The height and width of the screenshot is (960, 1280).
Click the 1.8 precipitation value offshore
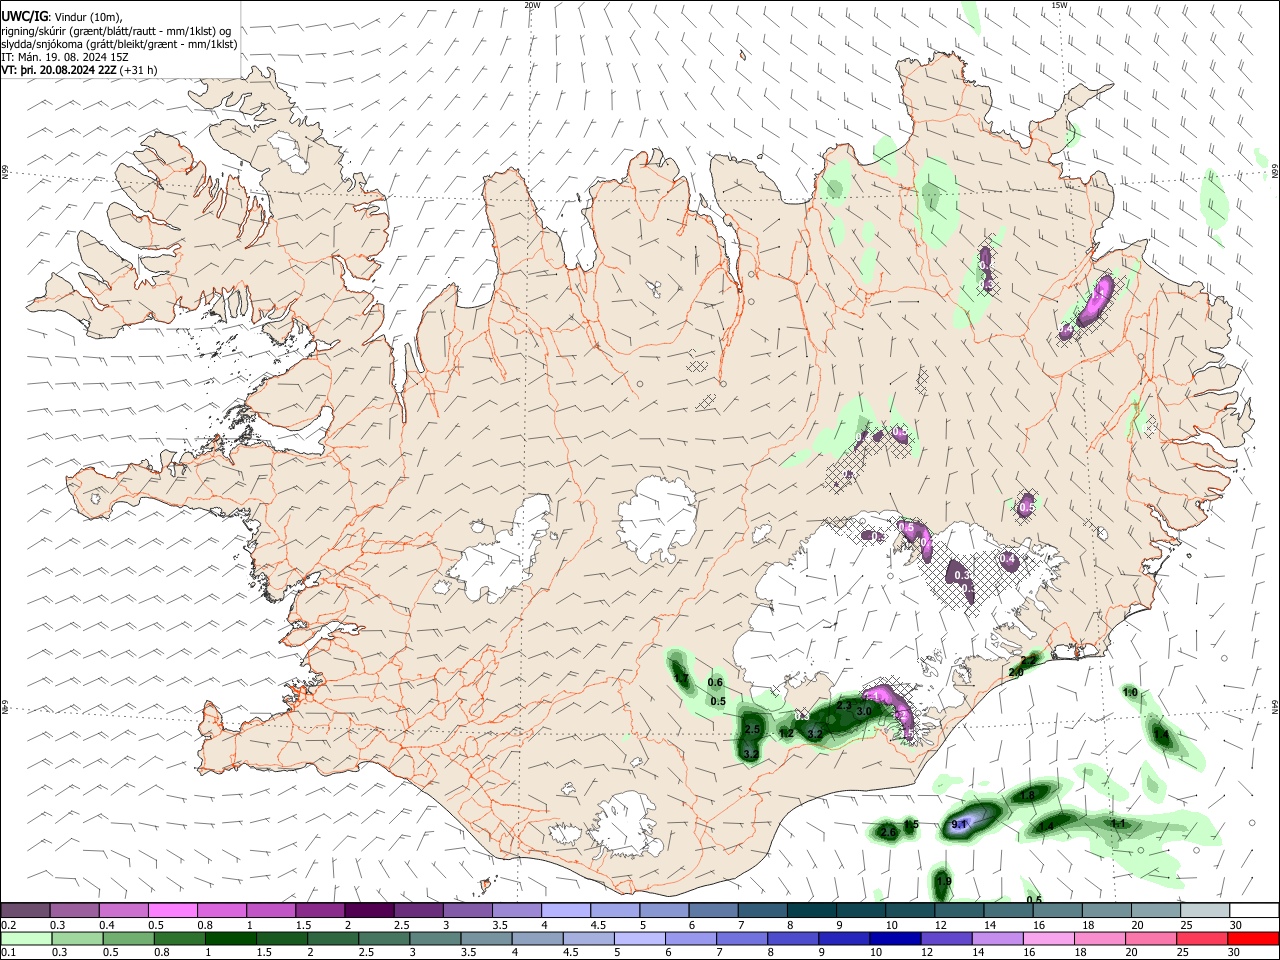(1028, 796)
